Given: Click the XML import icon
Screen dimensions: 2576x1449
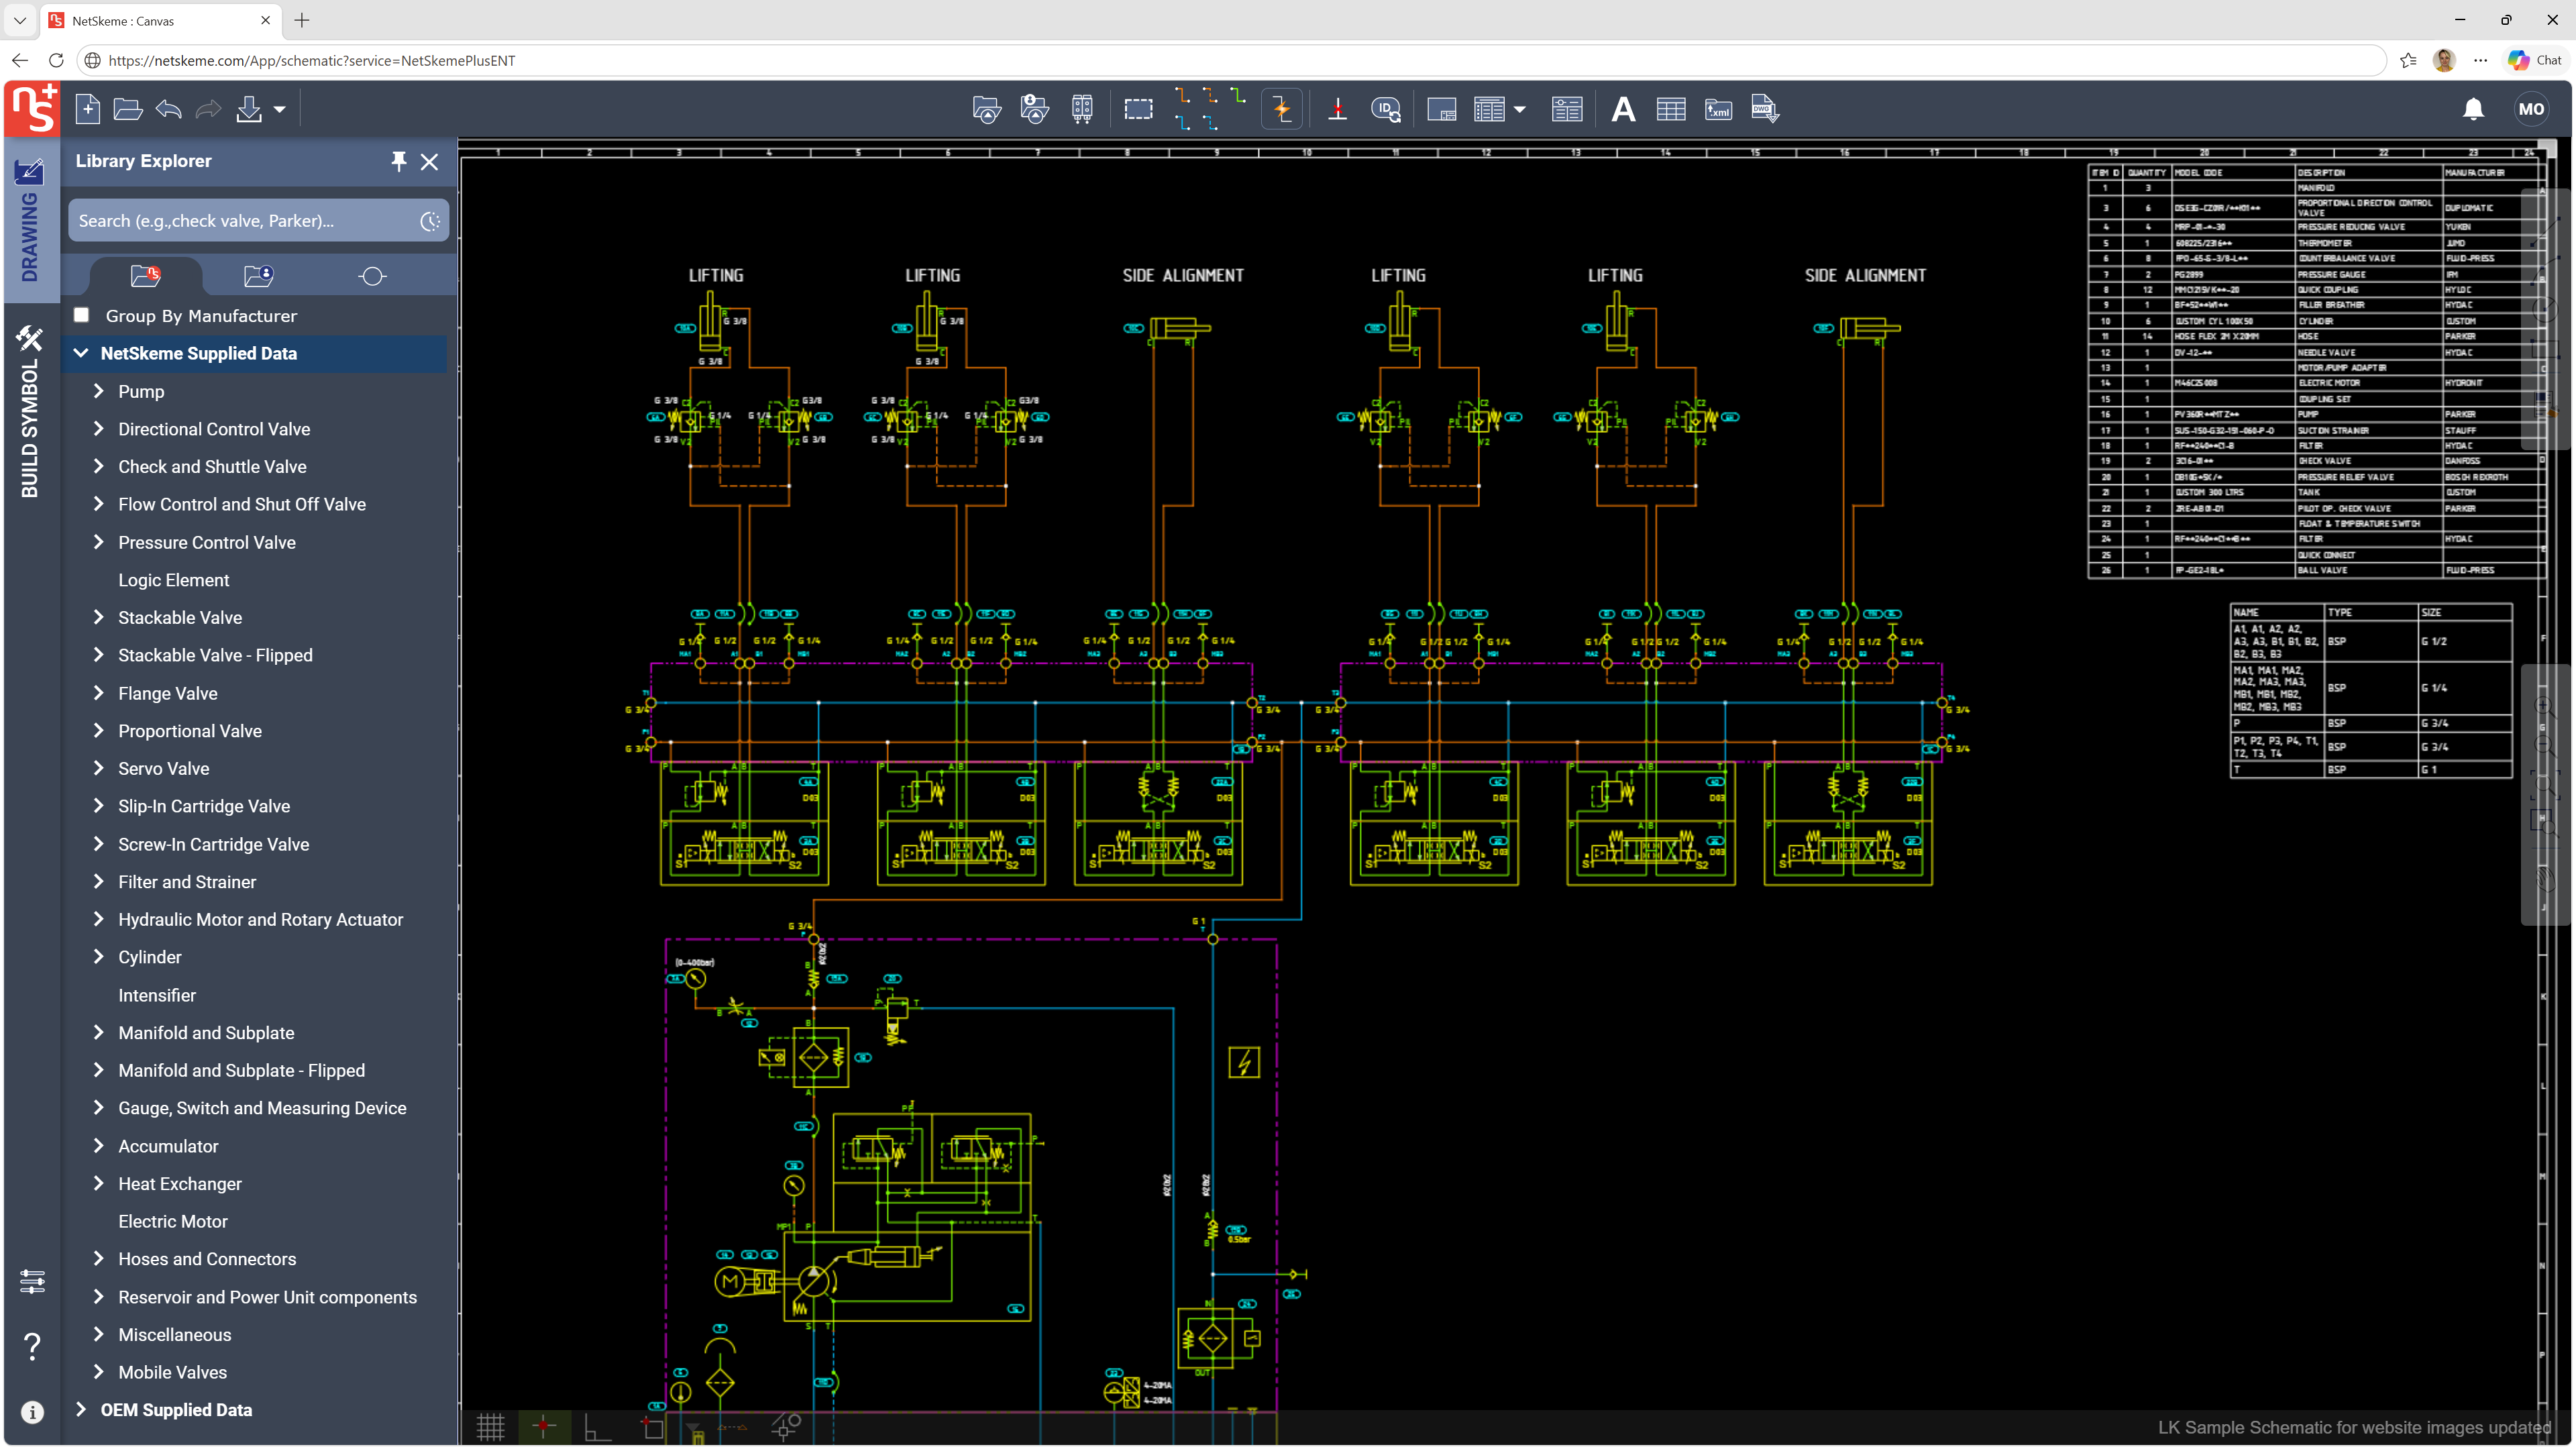Looking at the screenshot, I should point(1718,109).
